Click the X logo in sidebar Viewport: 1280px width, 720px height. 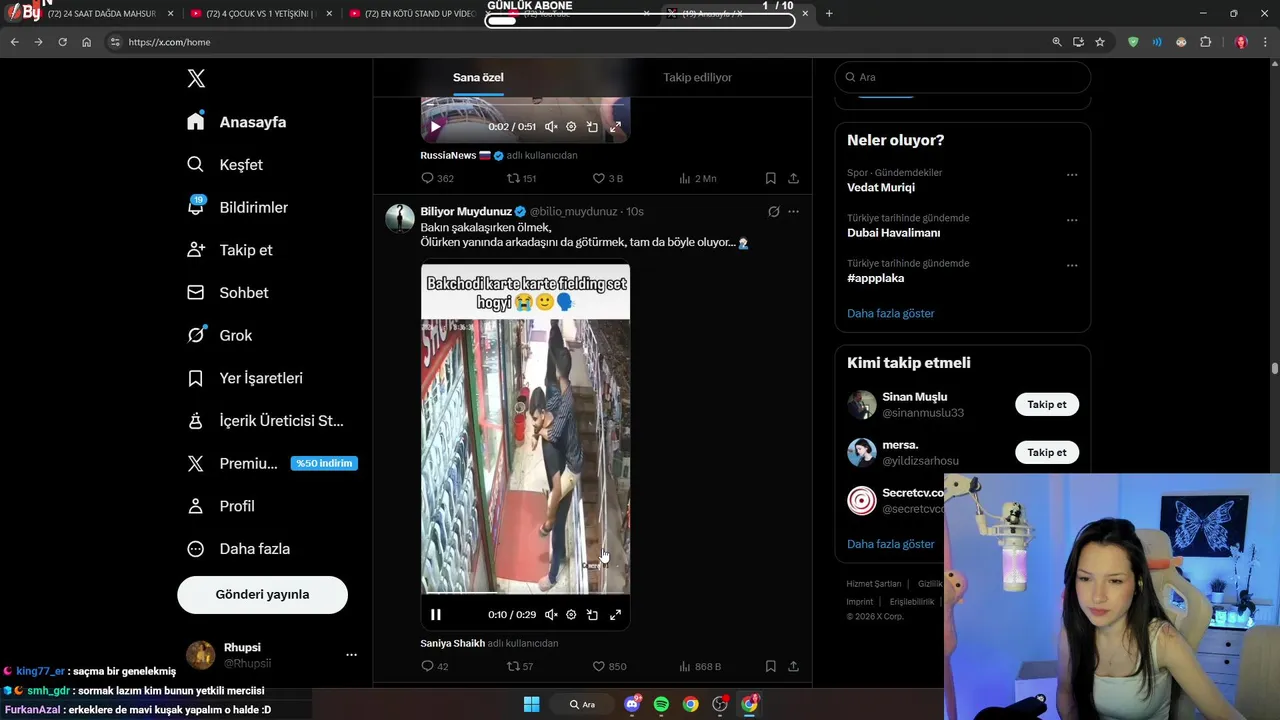pos(196,79)
